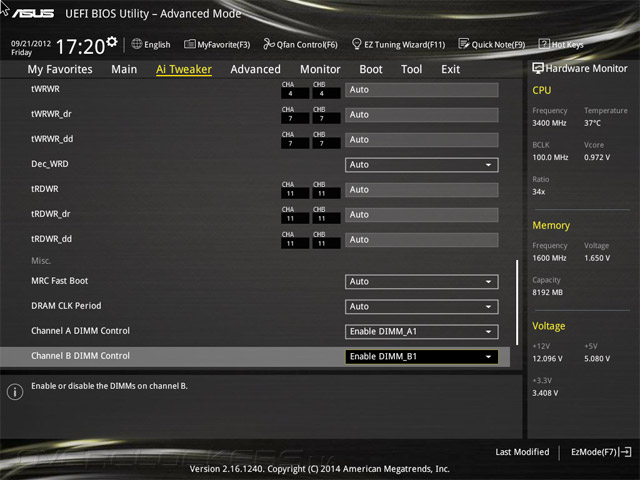This screenshot has height=480, width=640.
Task: Open MyFavorite(F3) folder icon
Action: coord(189,44)
